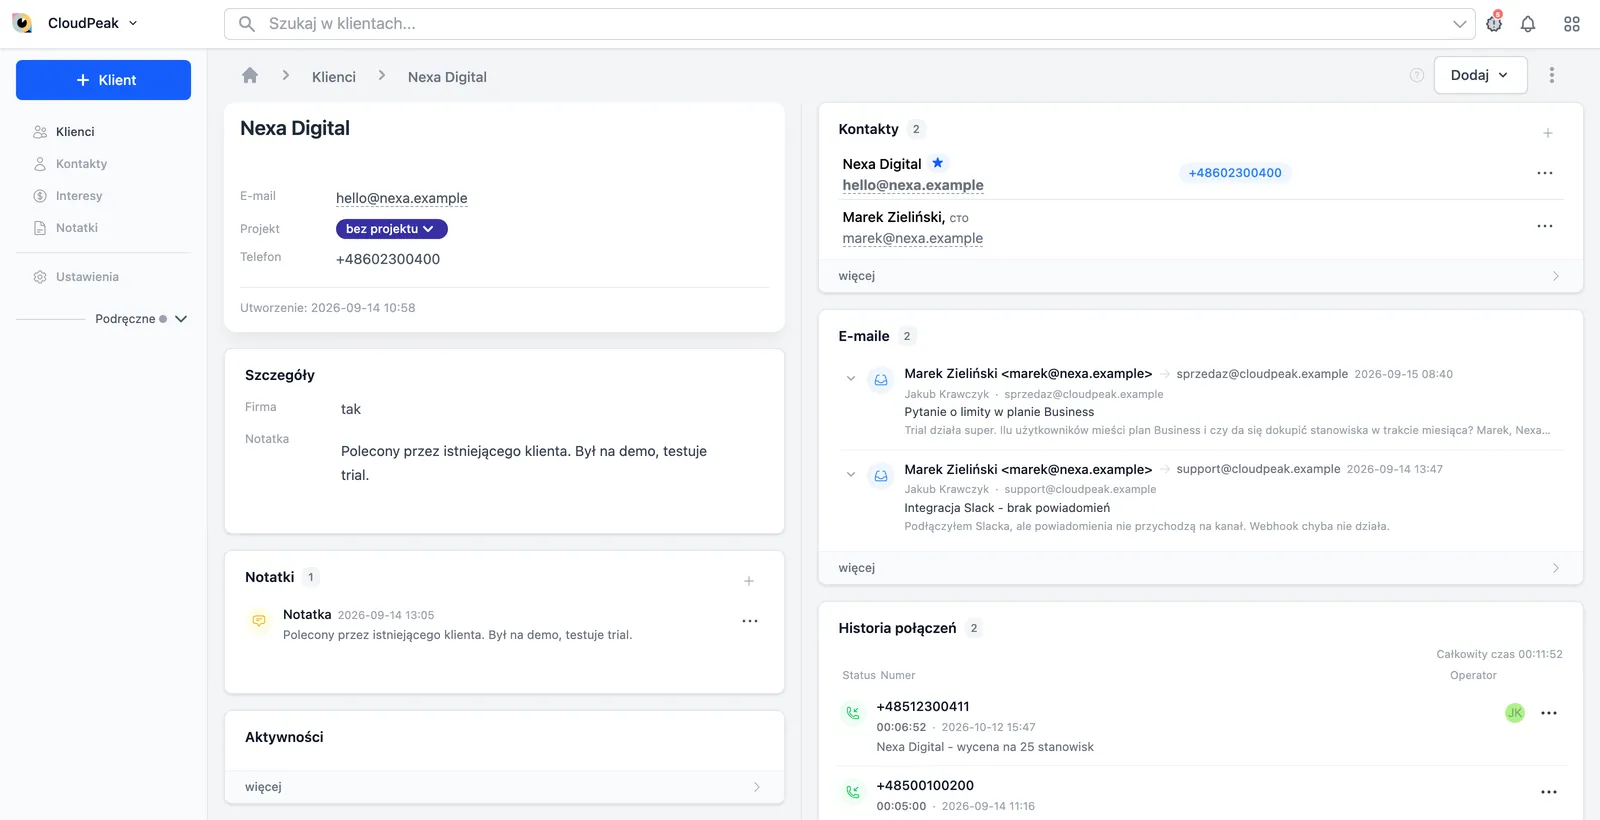Click the star next to Nexa Digital contact
This screenshot has height=820, width=1600.
[938, 163]
